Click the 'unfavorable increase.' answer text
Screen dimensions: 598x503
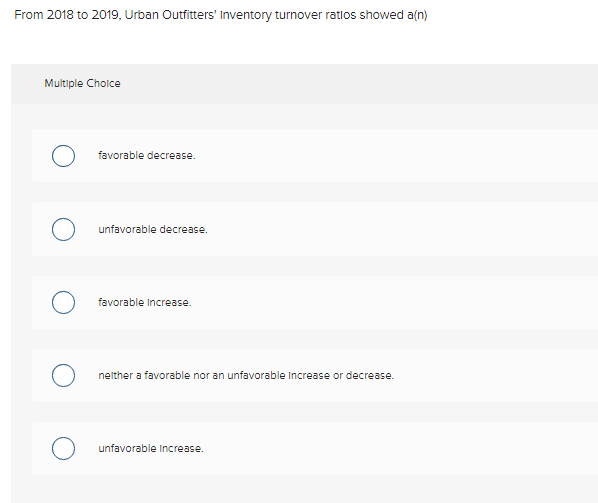point(151,448)
